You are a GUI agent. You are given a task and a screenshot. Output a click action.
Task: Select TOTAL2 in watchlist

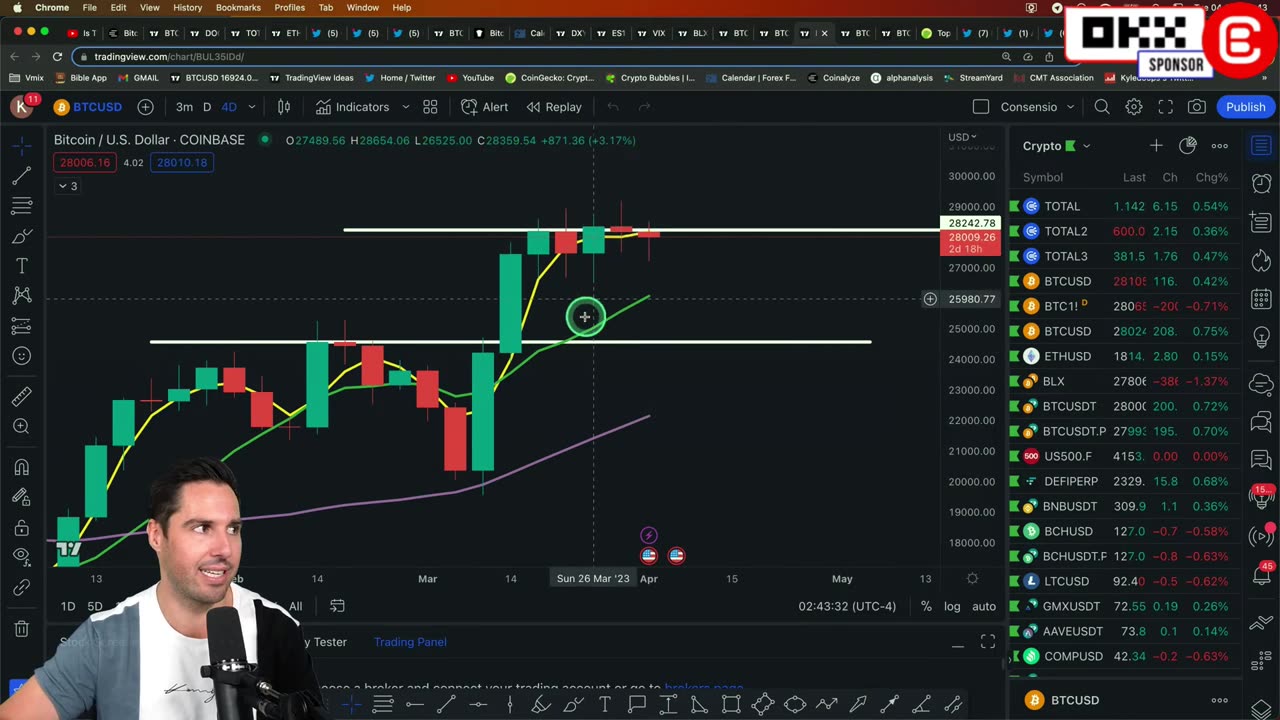pos(1124,231)
